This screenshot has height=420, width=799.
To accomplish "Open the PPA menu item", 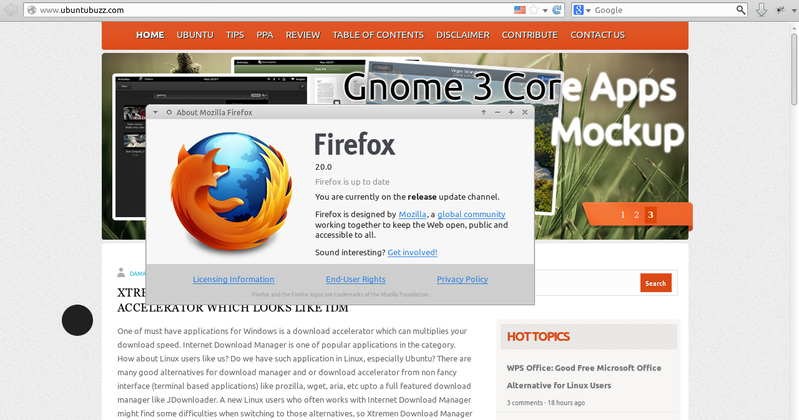I will click(264, 35).
